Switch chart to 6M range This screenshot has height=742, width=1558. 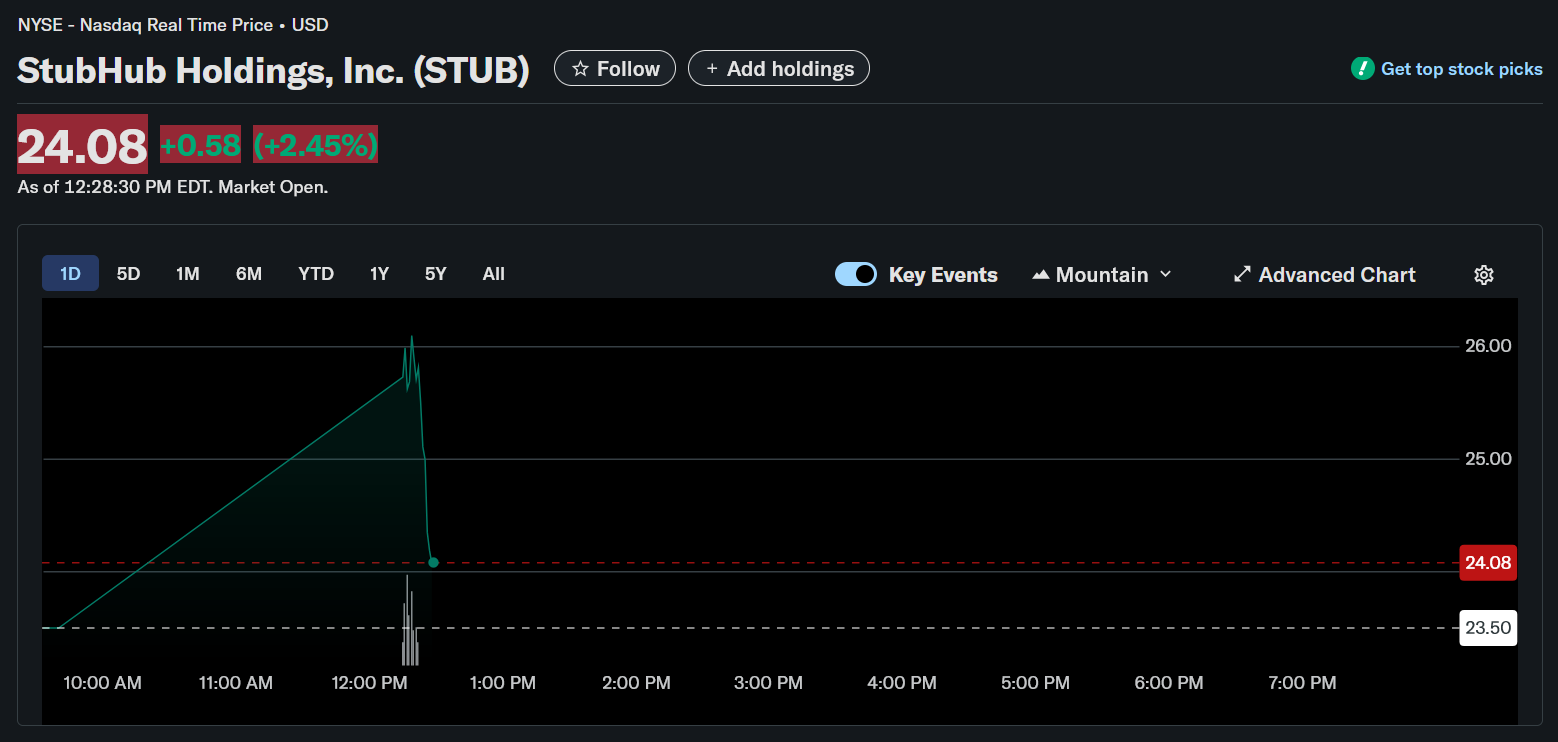tap(249, 273)
